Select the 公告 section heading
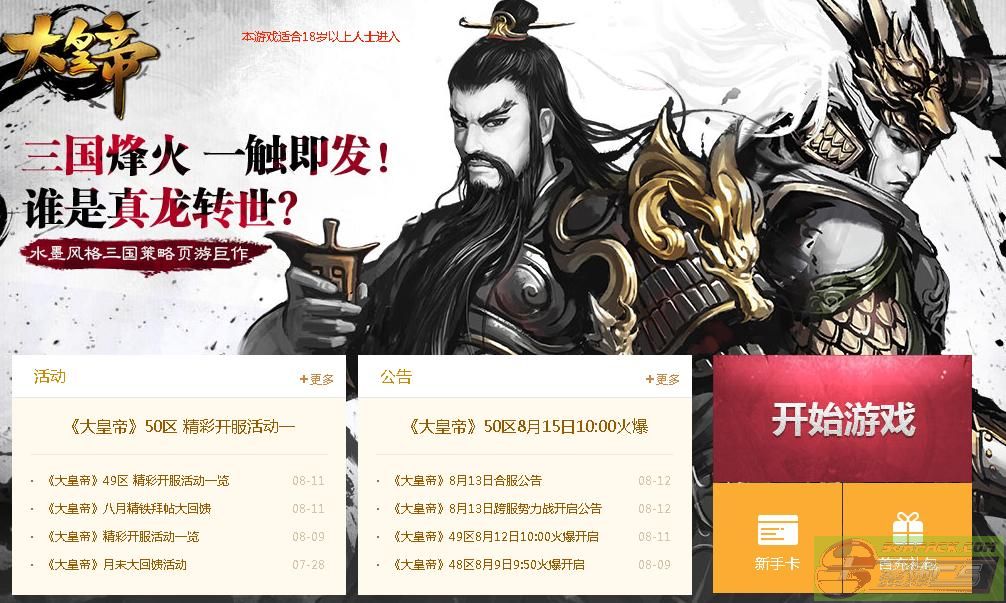 pyautogui.click(x=396, y=377)
